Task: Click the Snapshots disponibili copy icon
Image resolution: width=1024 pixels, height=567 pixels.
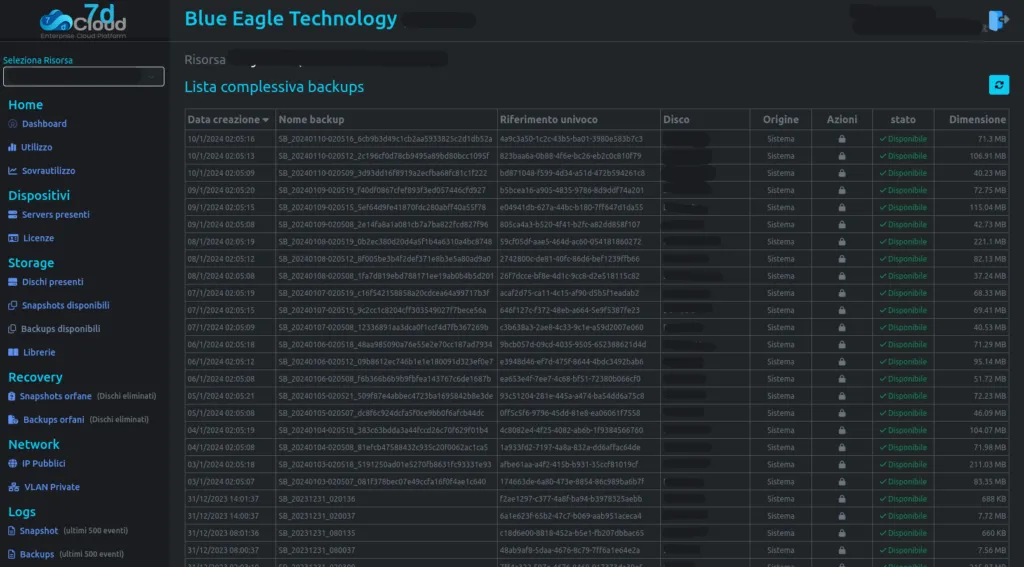Action: [12, 305]
